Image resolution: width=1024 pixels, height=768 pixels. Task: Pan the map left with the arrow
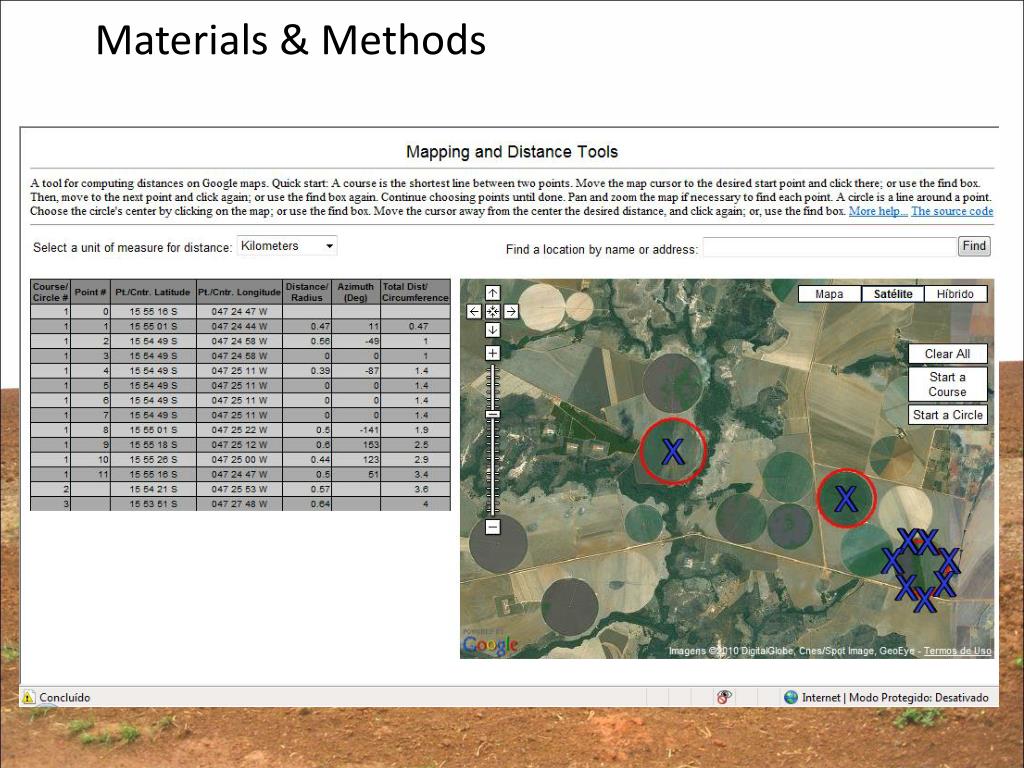[x=474, y=312]
